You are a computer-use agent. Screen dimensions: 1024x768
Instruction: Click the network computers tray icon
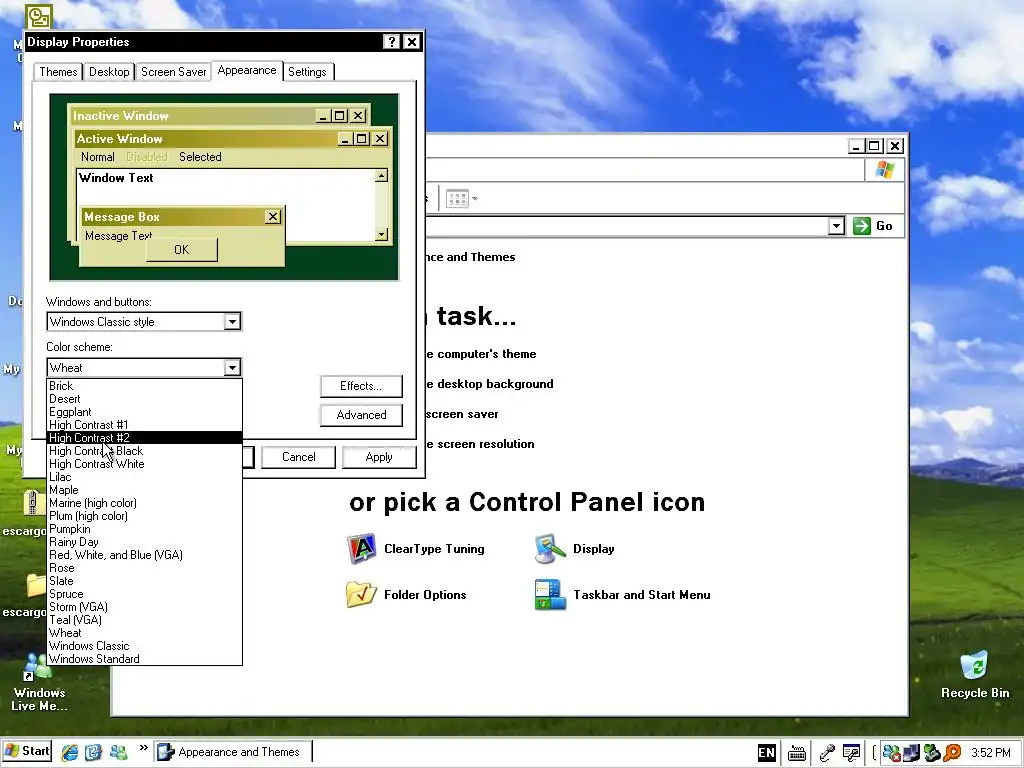click(x=912, y=753)
